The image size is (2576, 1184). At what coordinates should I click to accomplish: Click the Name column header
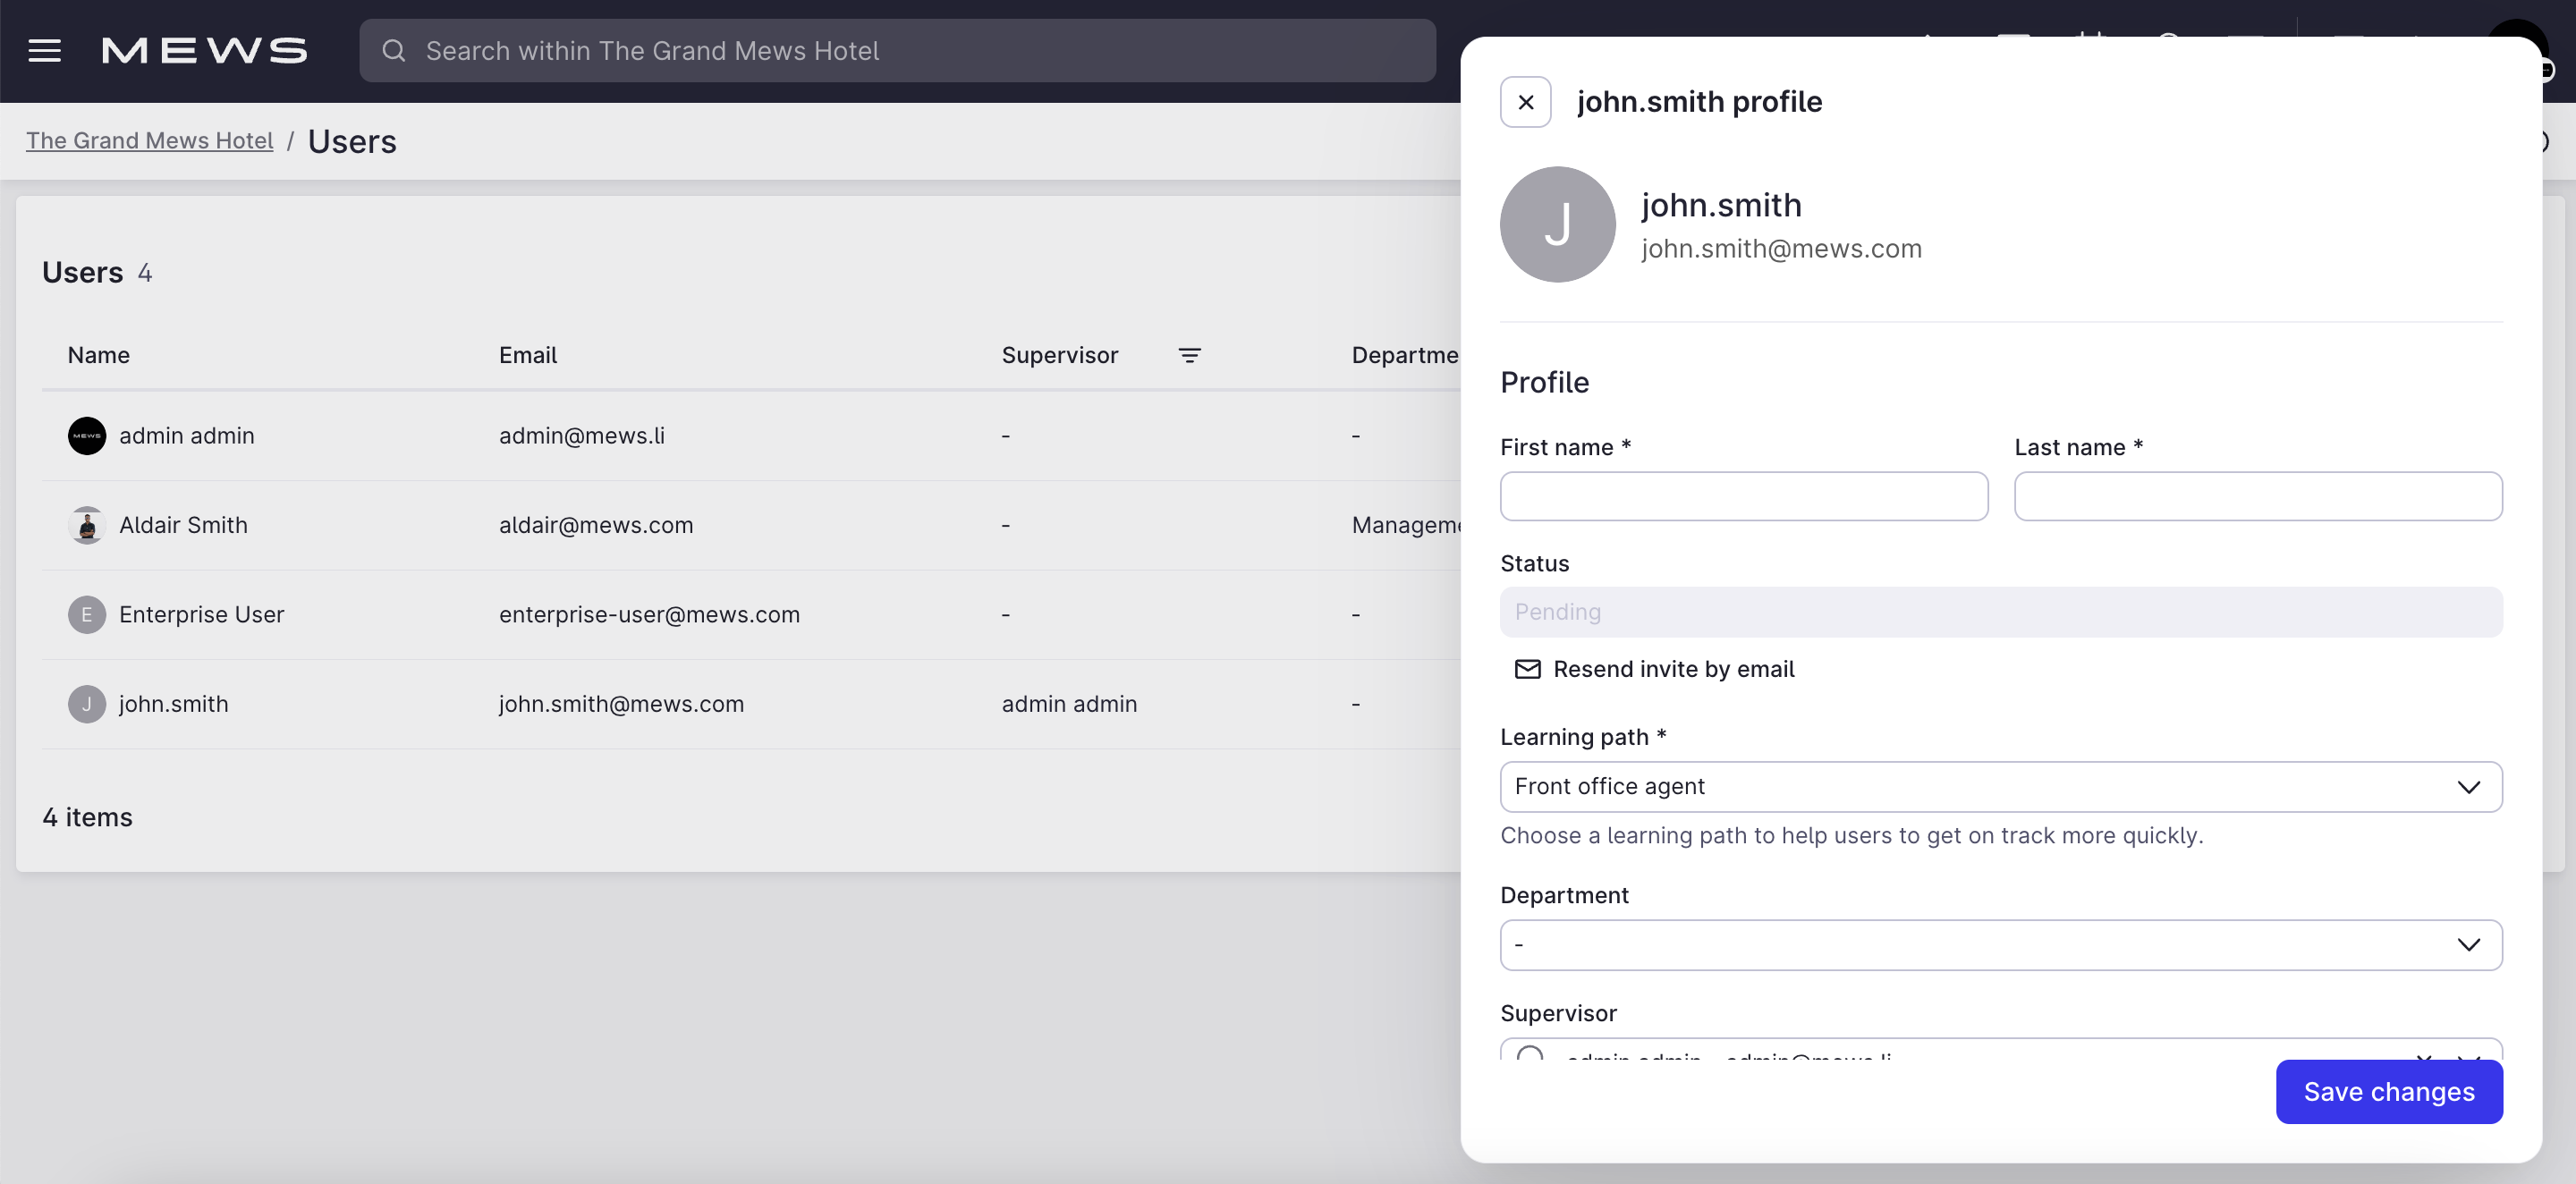coord(99,355)
